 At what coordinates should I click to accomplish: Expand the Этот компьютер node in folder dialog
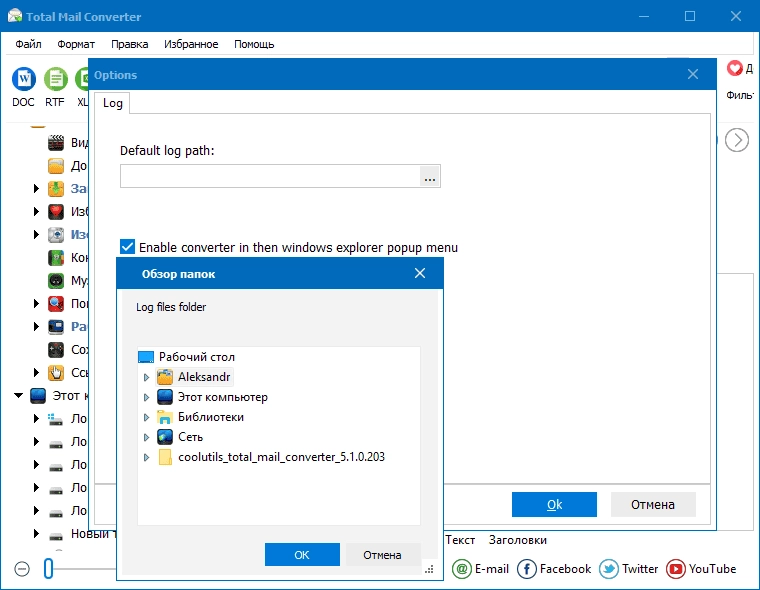tap(146, 397)
